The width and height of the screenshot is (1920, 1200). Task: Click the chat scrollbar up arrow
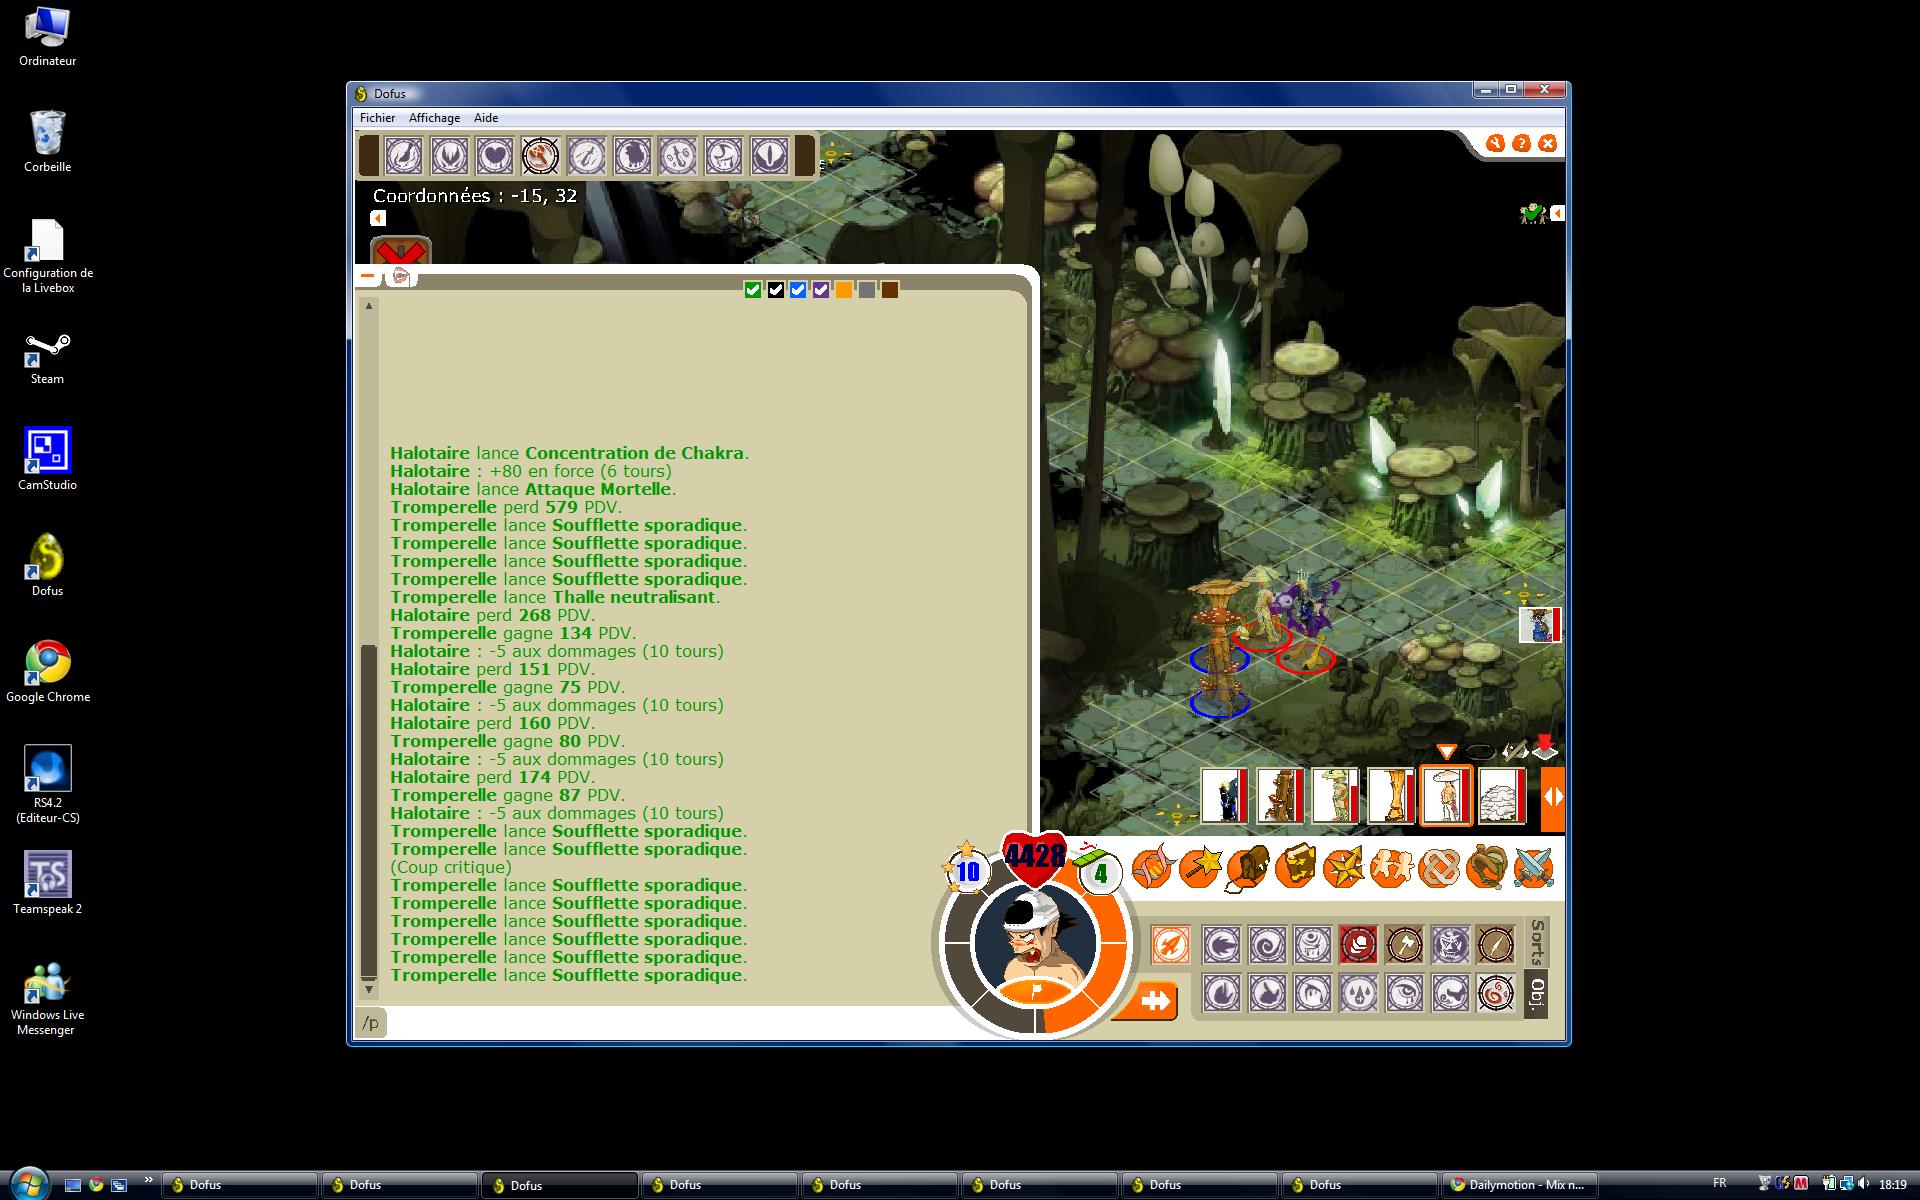click(369, 306)
